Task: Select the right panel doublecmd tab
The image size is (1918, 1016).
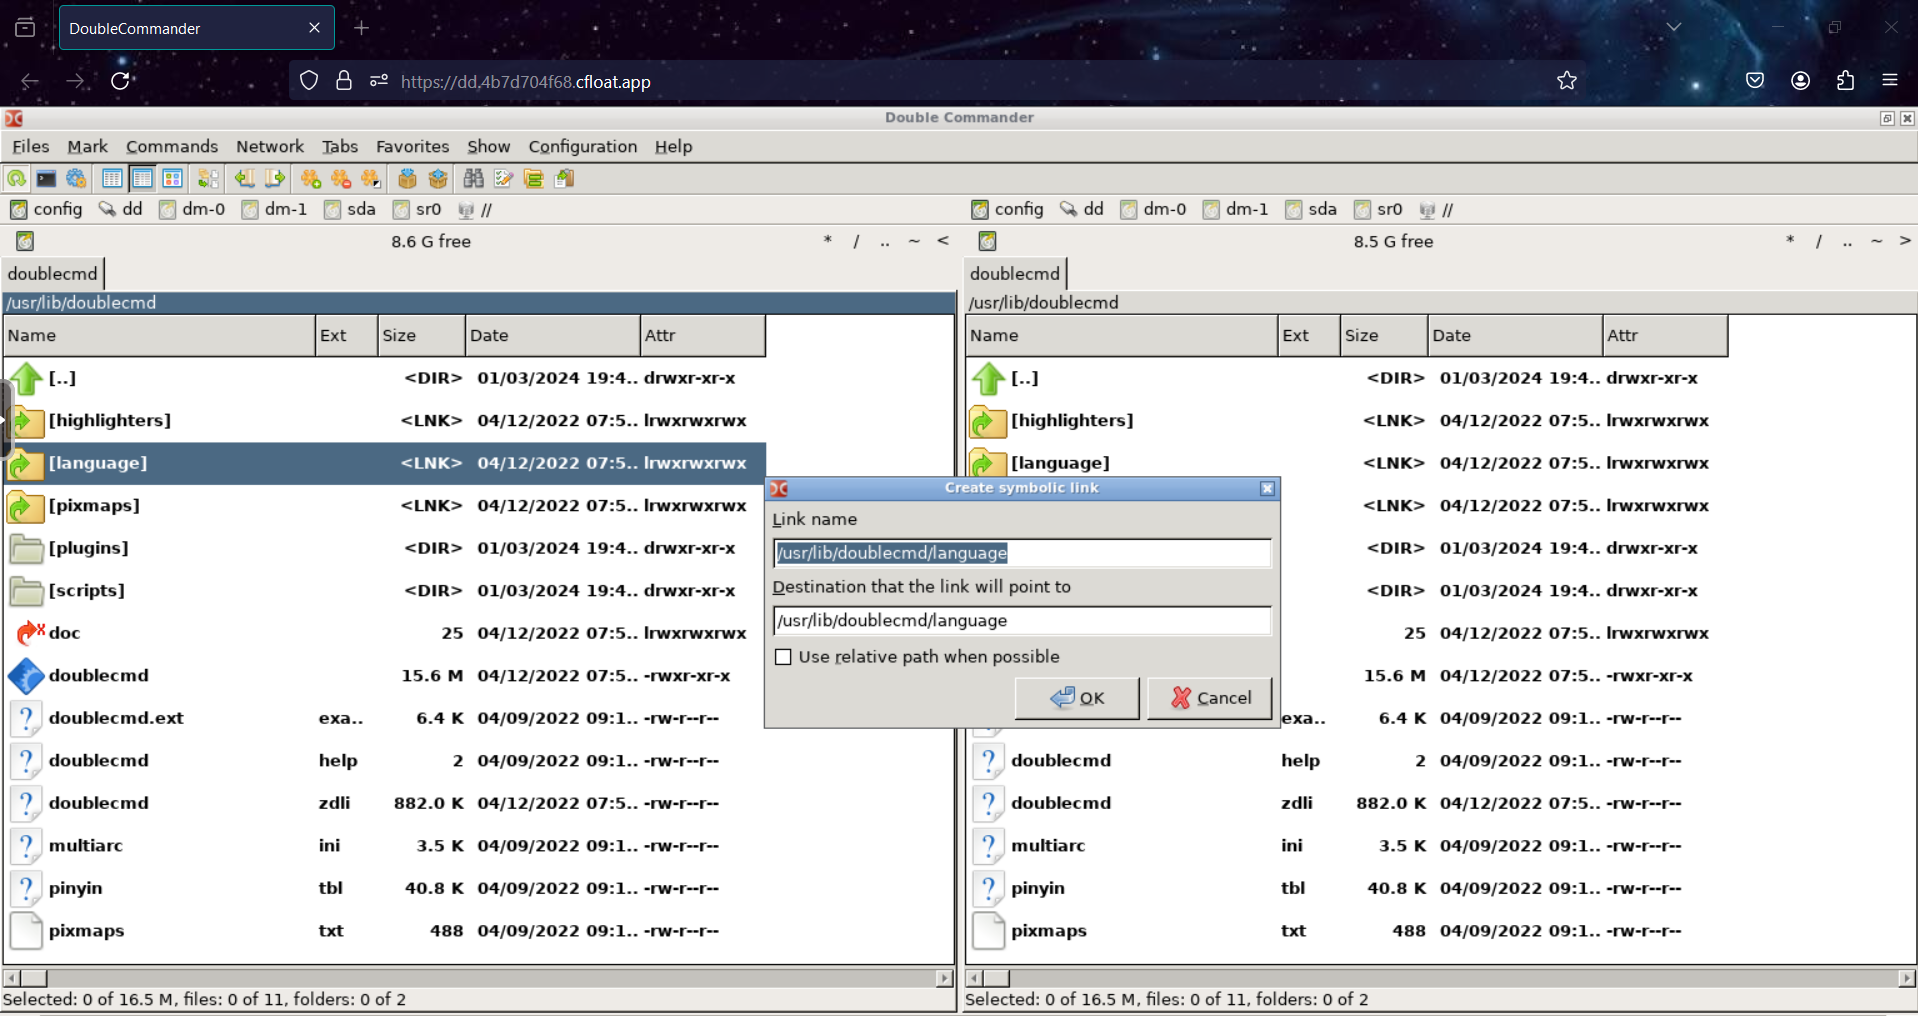Action: 1015,273
